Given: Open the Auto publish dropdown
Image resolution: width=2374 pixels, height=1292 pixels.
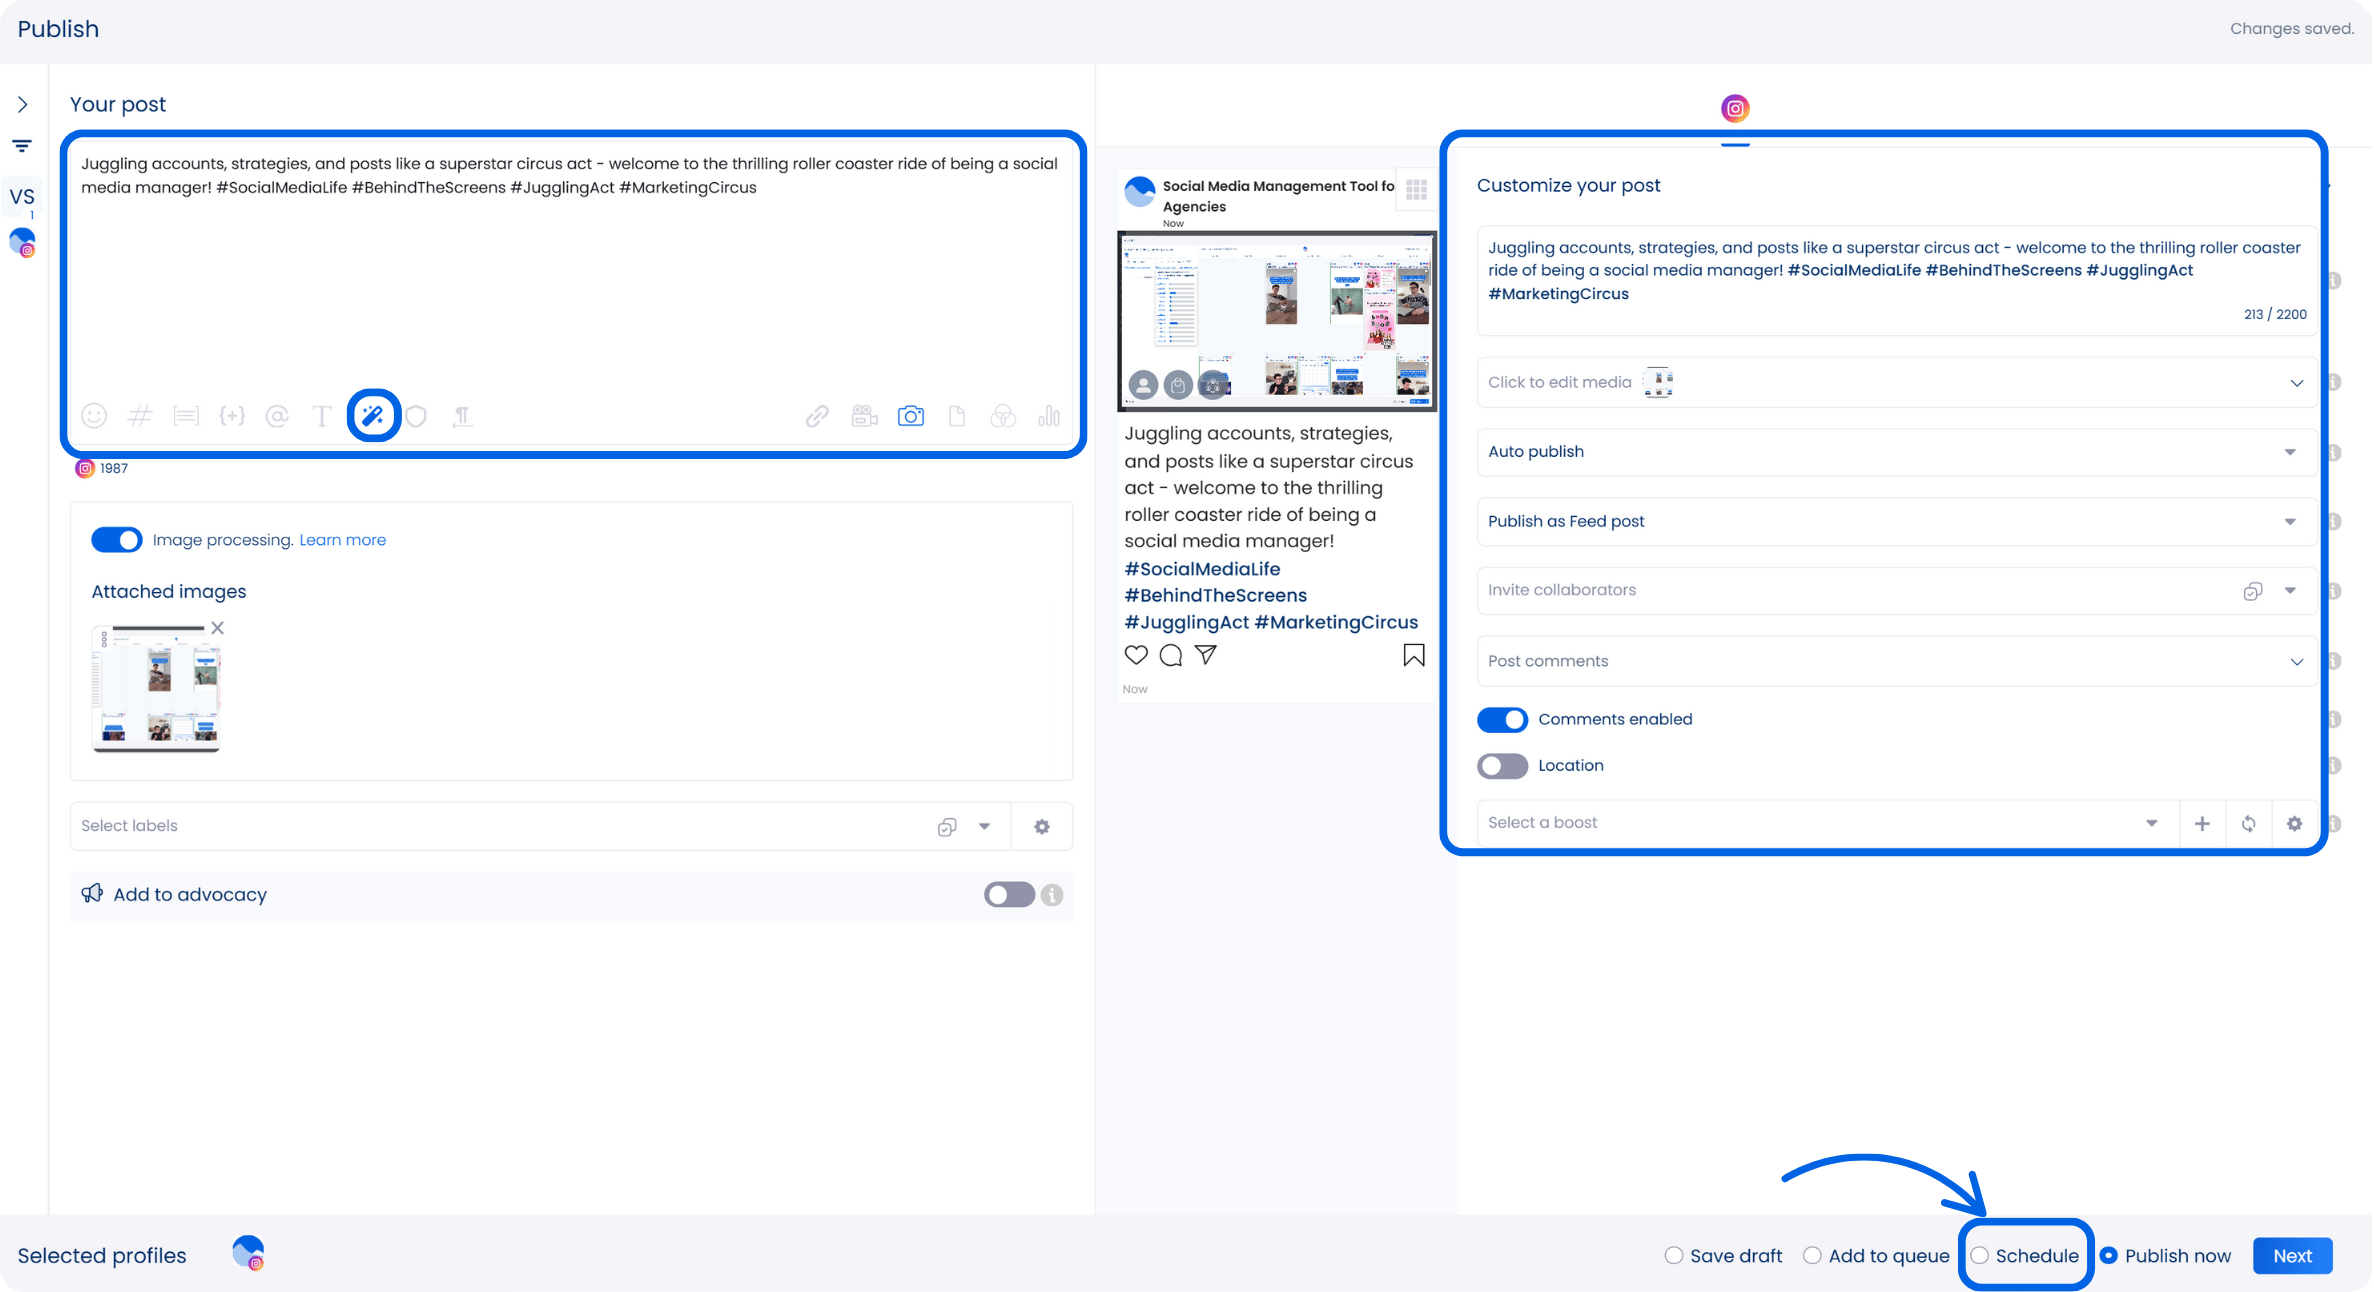Looking at the screenshot, I should pos(1896,452).
